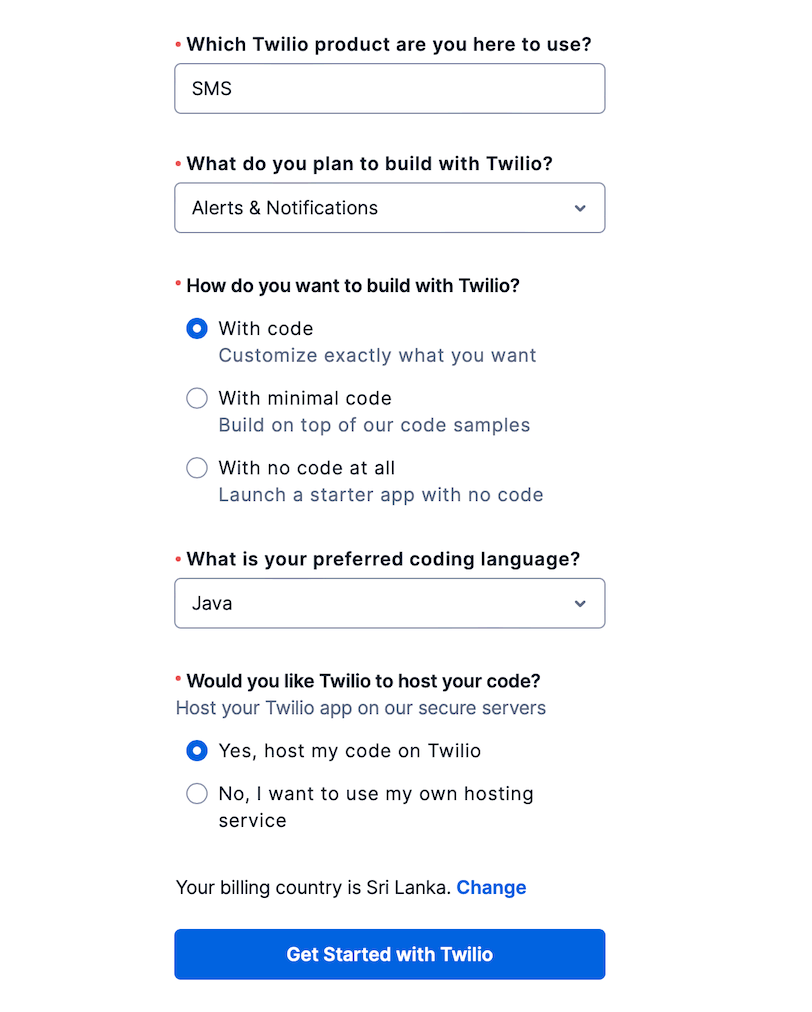The height and width of the screenshot is (1012, 812).
Task: Click the chevron arrow beside Java
Action: (x=580, y=603)
